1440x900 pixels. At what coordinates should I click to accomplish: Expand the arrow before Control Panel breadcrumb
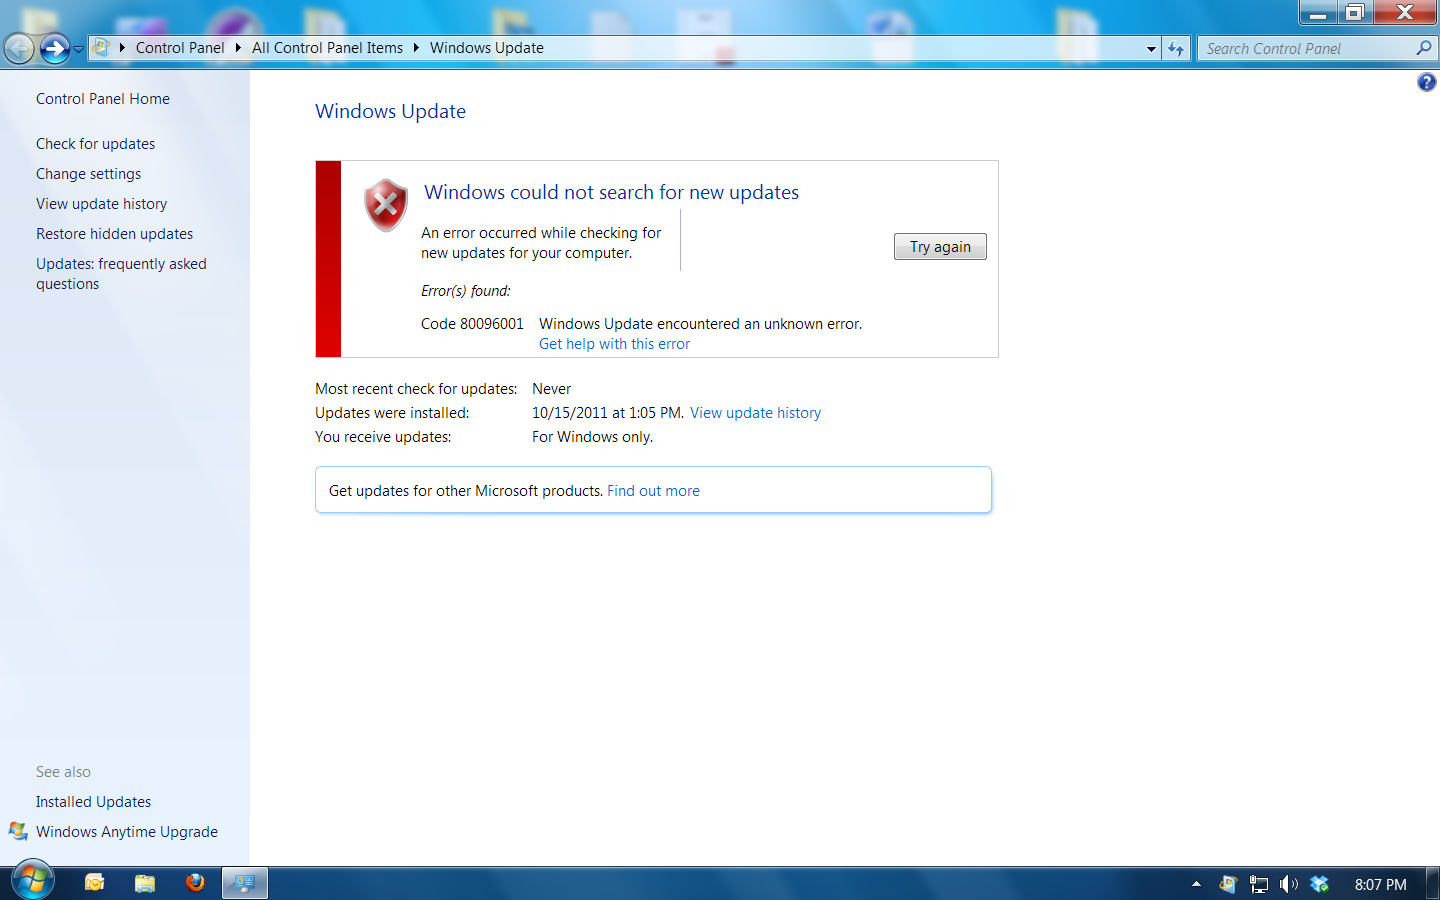(x=122, y=47)
